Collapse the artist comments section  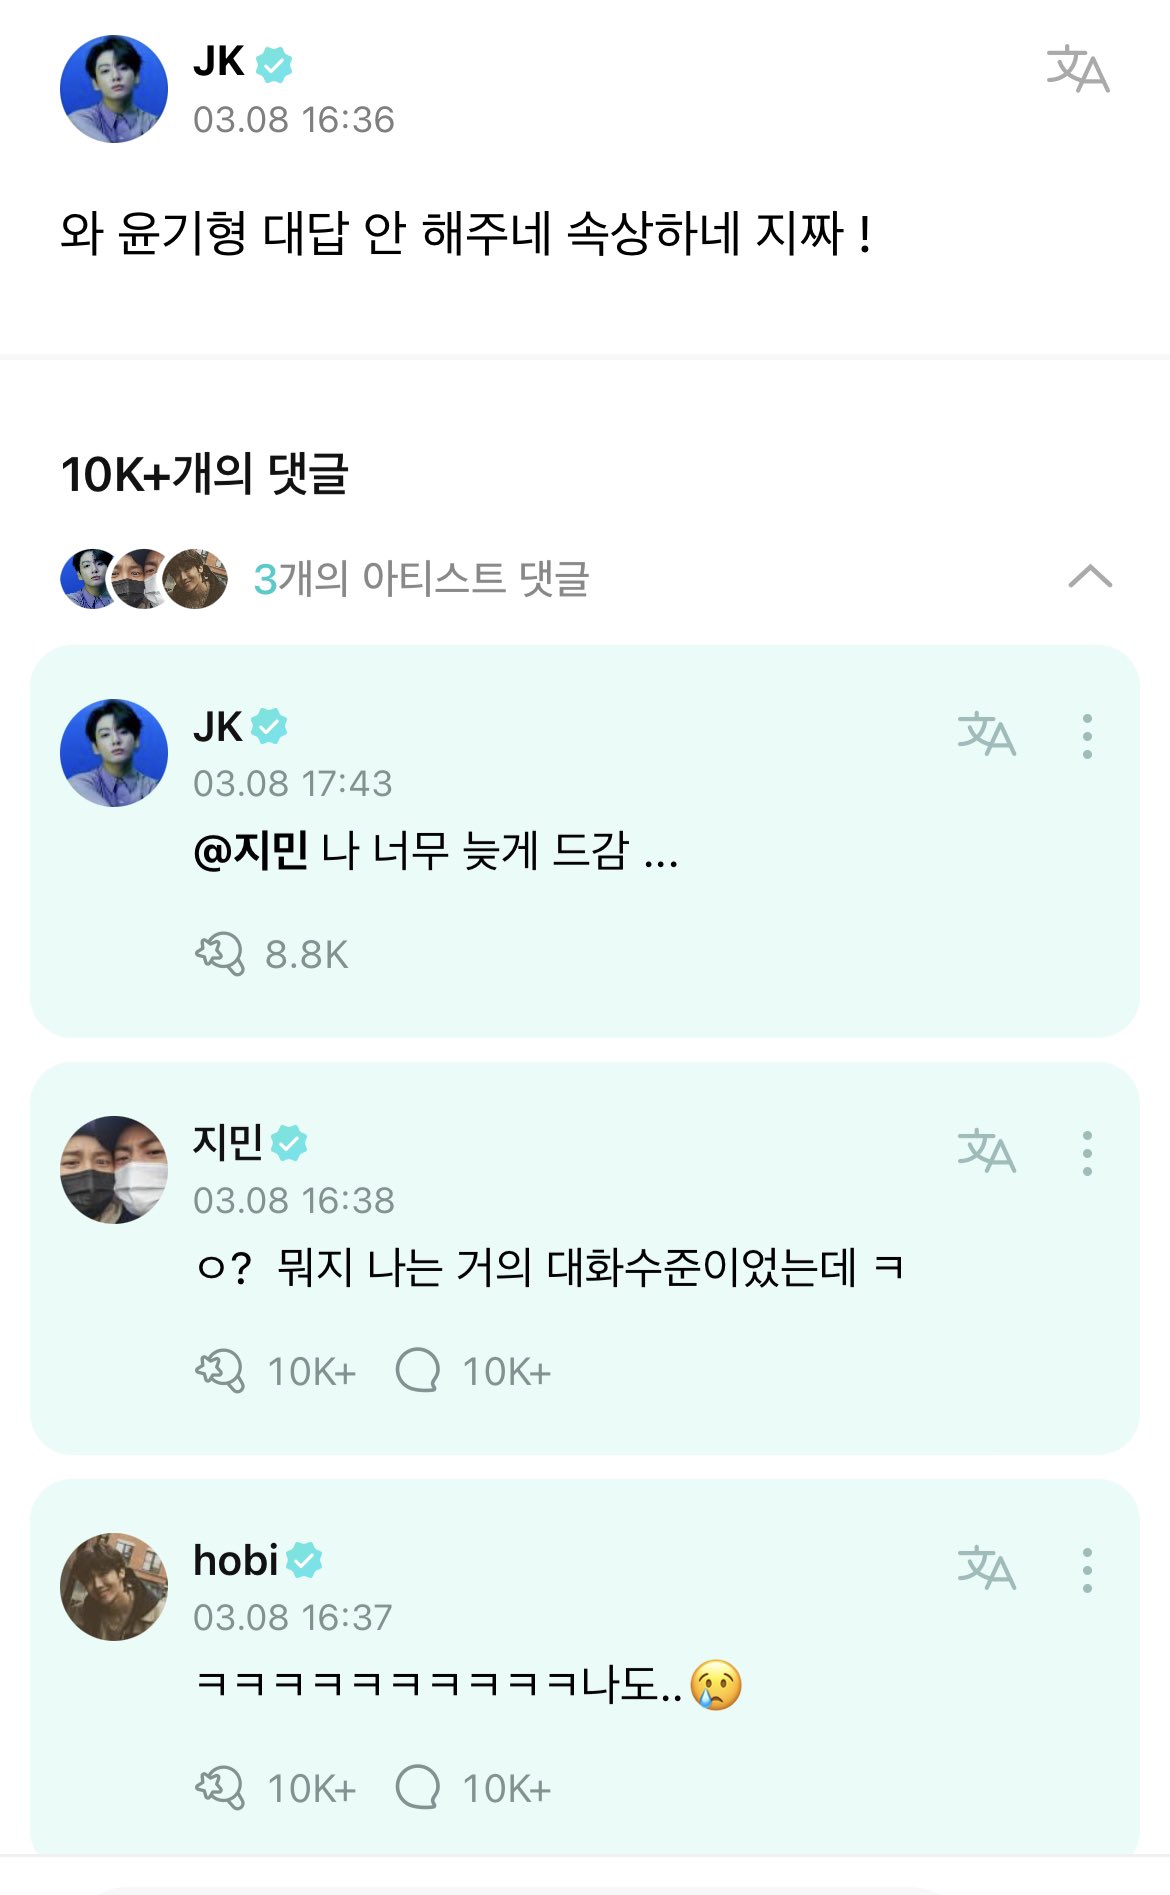(1090, 577)
